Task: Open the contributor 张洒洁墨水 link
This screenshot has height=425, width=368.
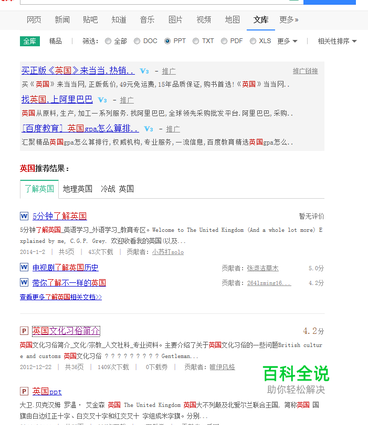Action: coord(263,268)
